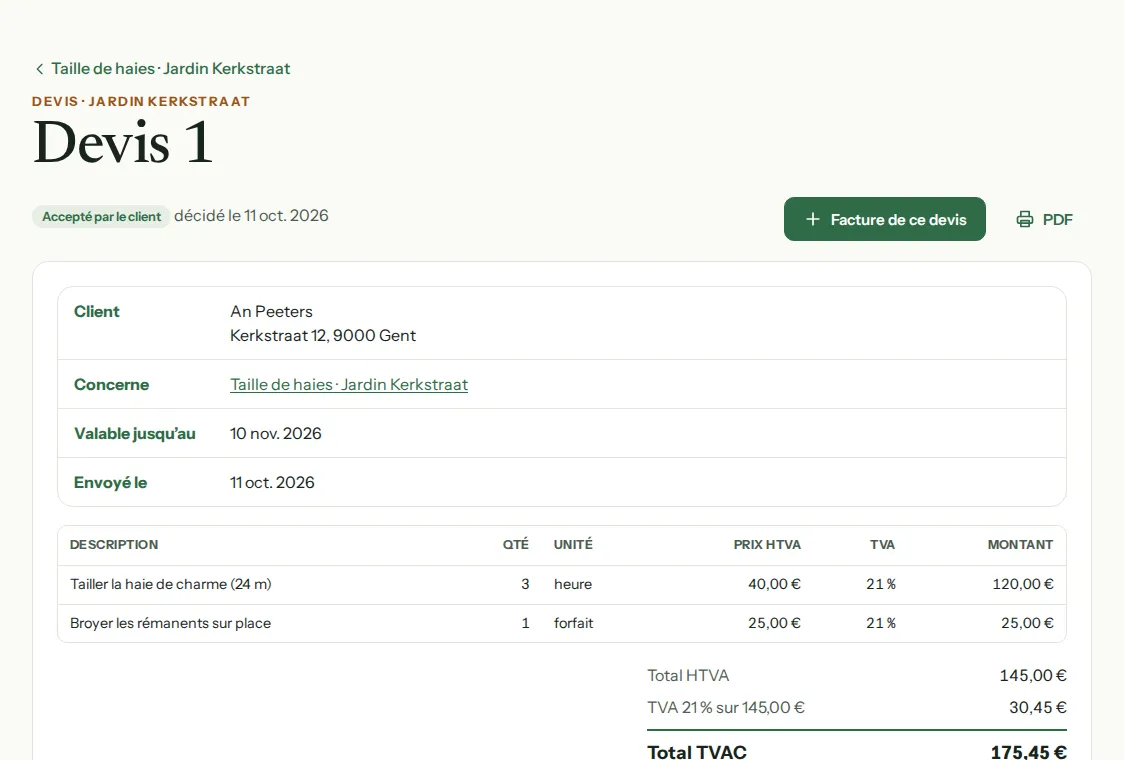
Task: Click the UNITÉ column header
Action: (573, 545)
